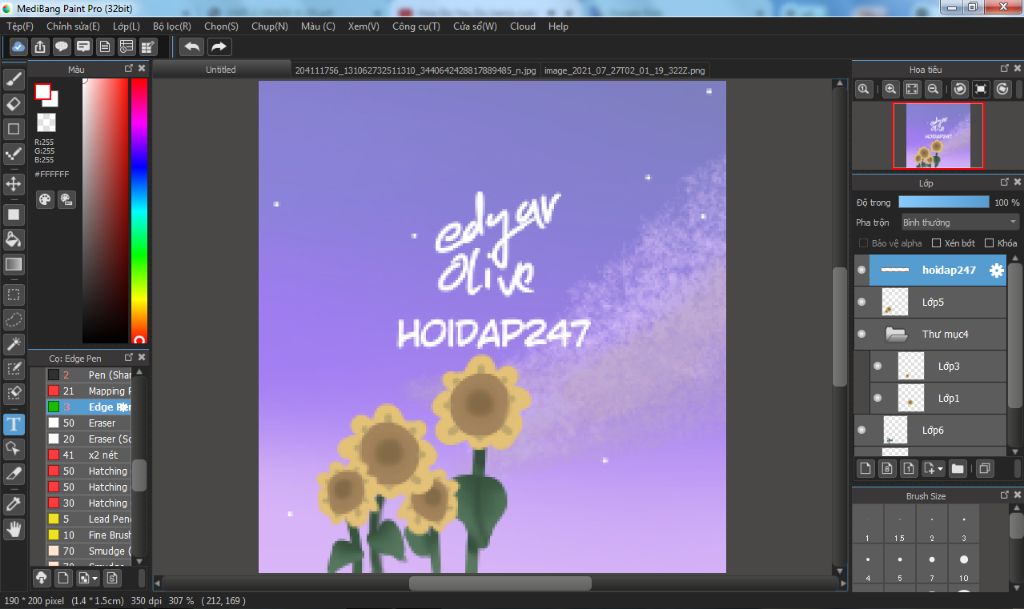
Task: Select the Bucket fill tool
Action: [14, 240]
